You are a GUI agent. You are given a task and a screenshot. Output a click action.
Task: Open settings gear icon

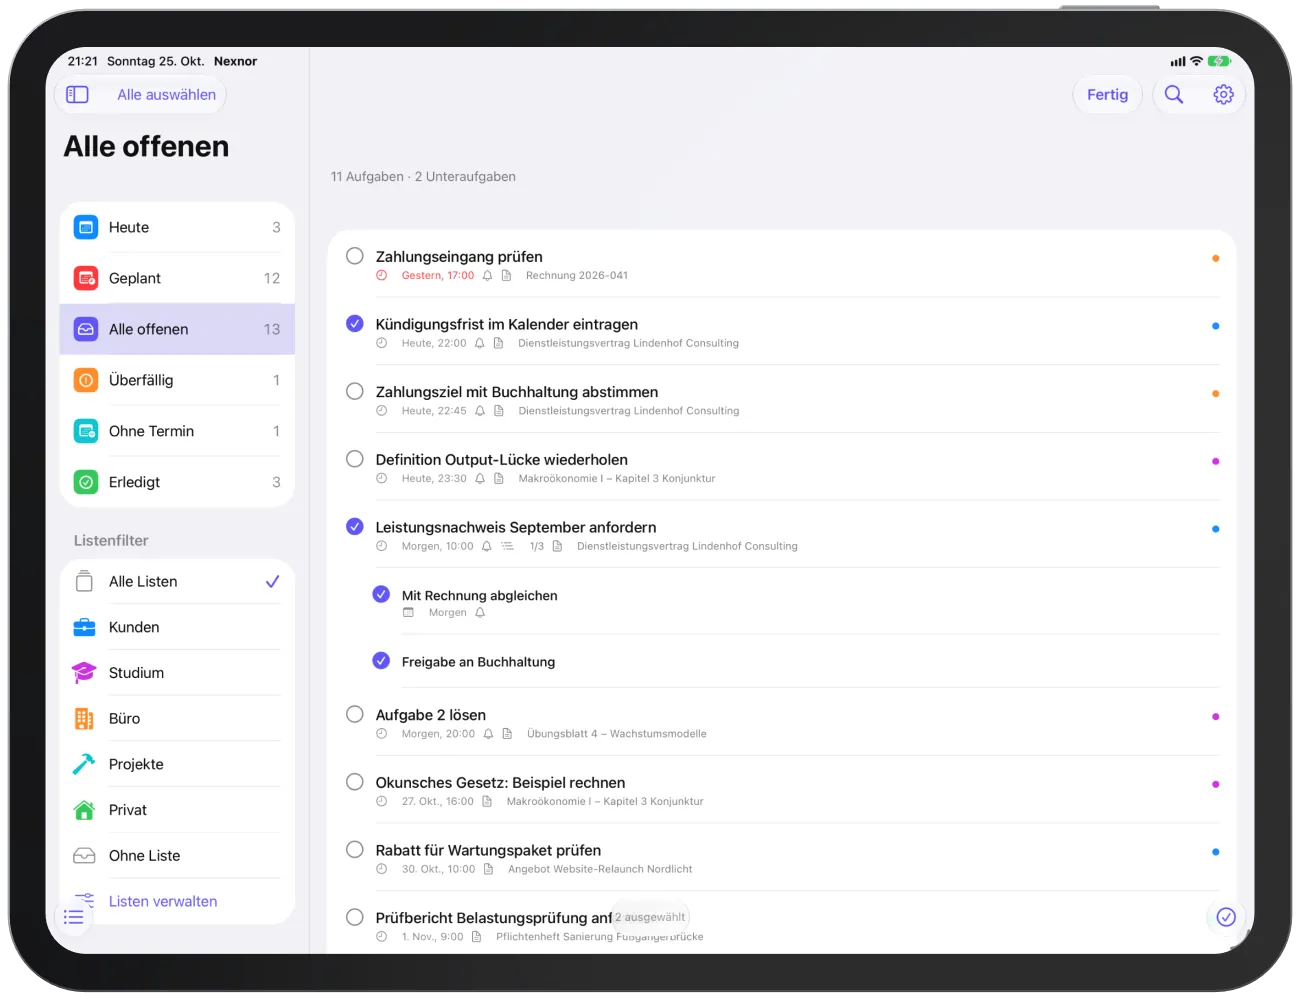1223,95
